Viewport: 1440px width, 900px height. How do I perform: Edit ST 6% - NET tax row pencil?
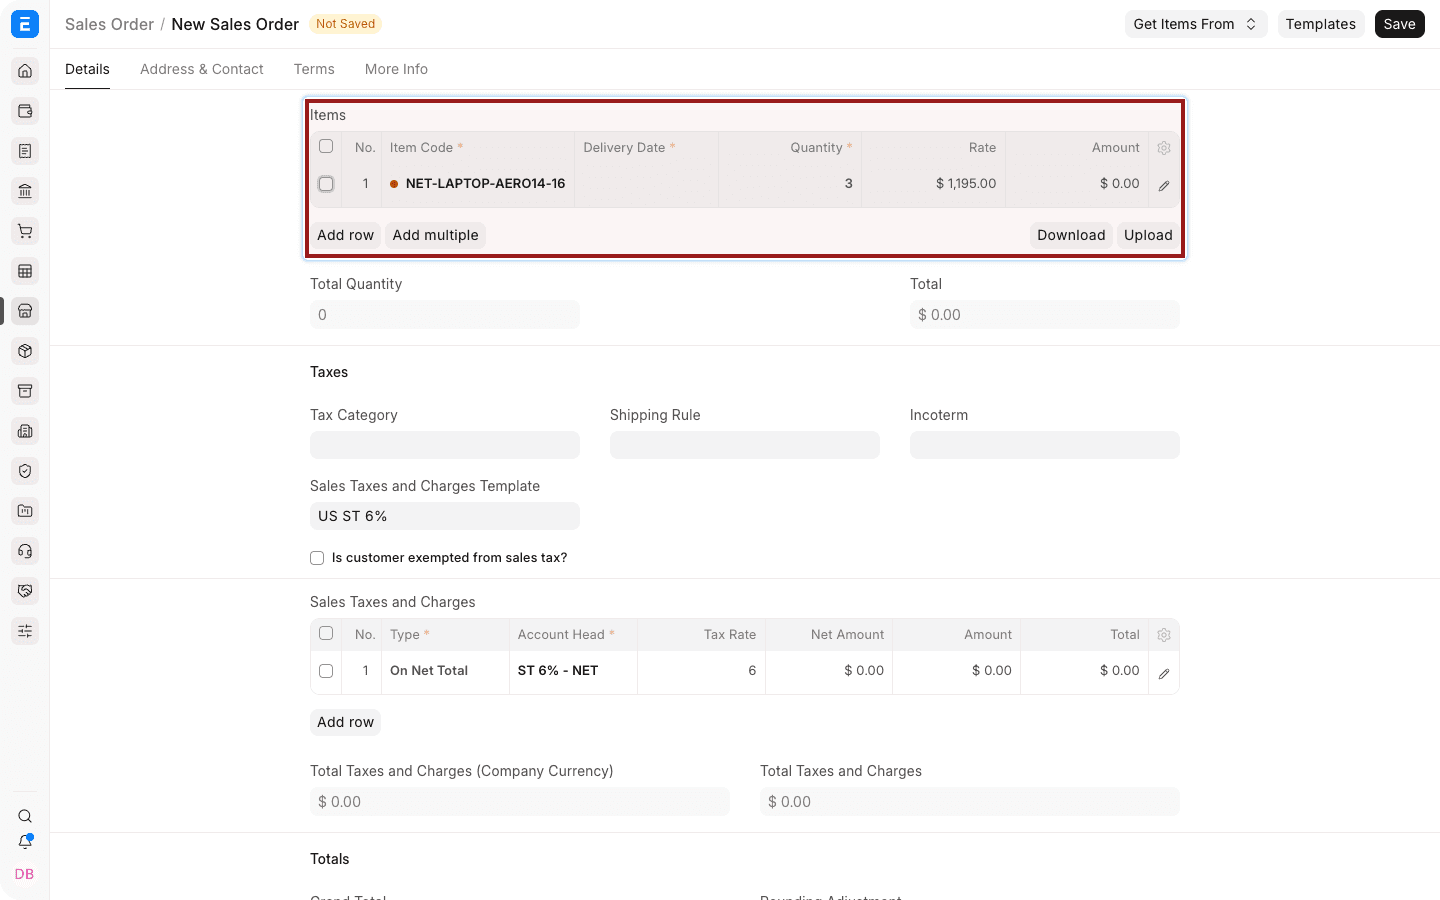[x=1164, y=674]
